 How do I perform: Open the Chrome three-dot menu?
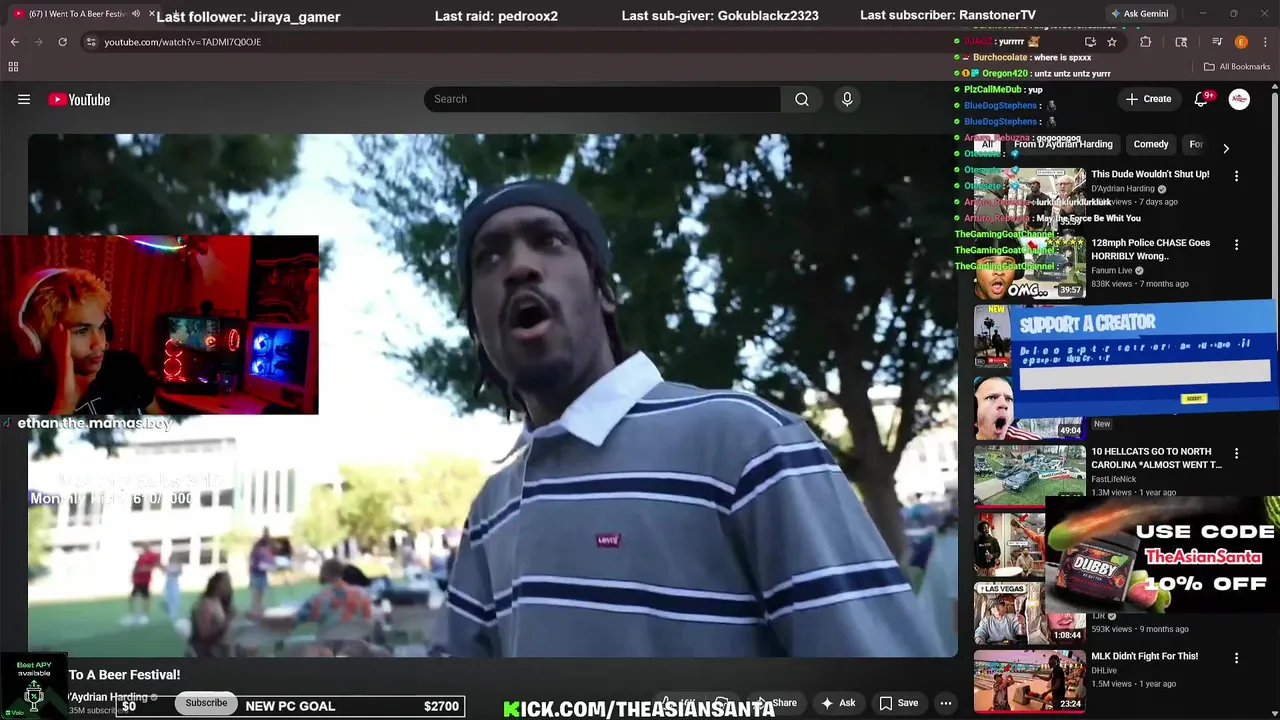pyautogui.click(x=1265, y=42)
